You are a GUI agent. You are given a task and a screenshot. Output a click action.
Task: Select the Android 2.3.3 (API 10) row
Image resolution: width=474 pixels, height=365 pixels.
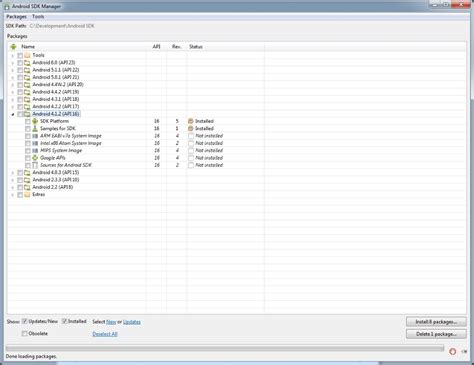point(56,180)
